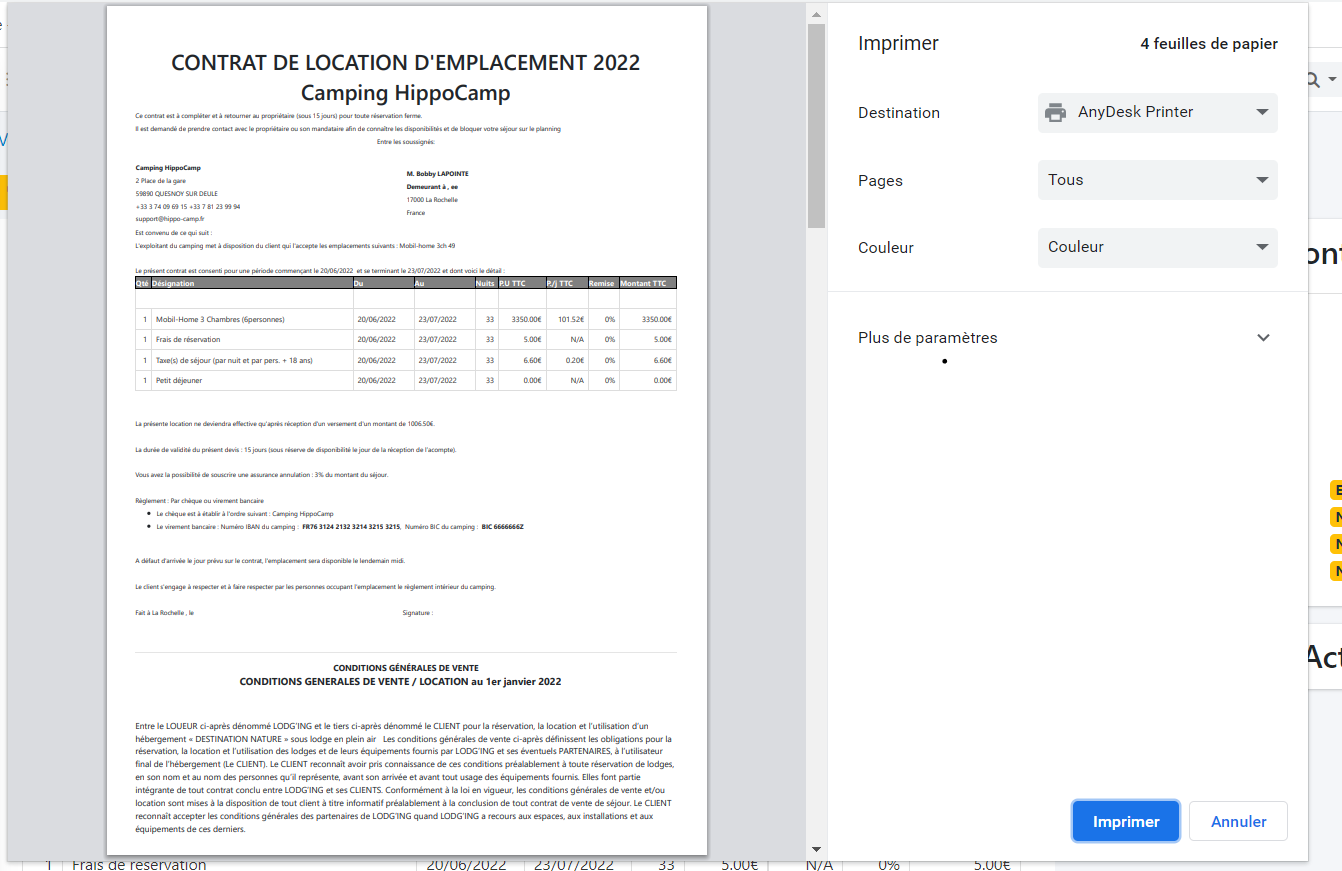
Task: Click the preview scrollbar's up arrow
Action: [816, 15]
